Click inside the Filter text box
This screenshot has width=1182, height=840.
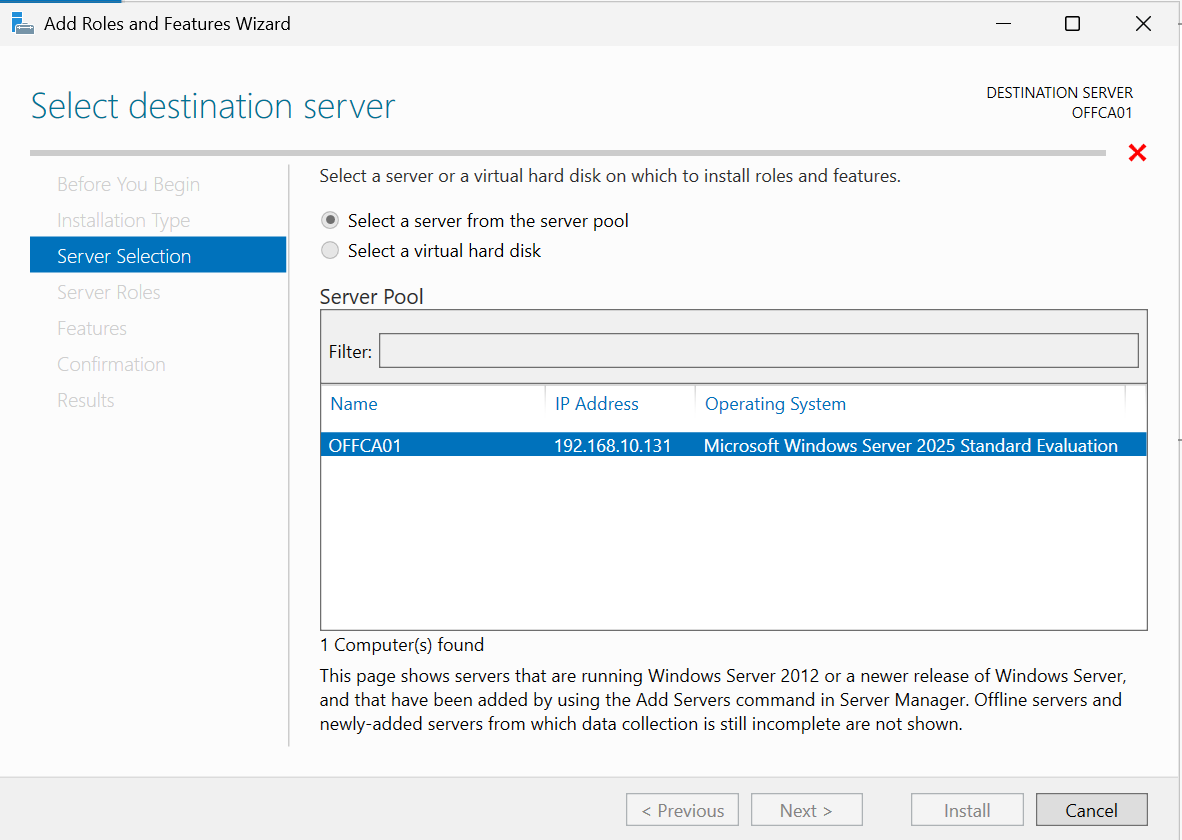point(758,351)
